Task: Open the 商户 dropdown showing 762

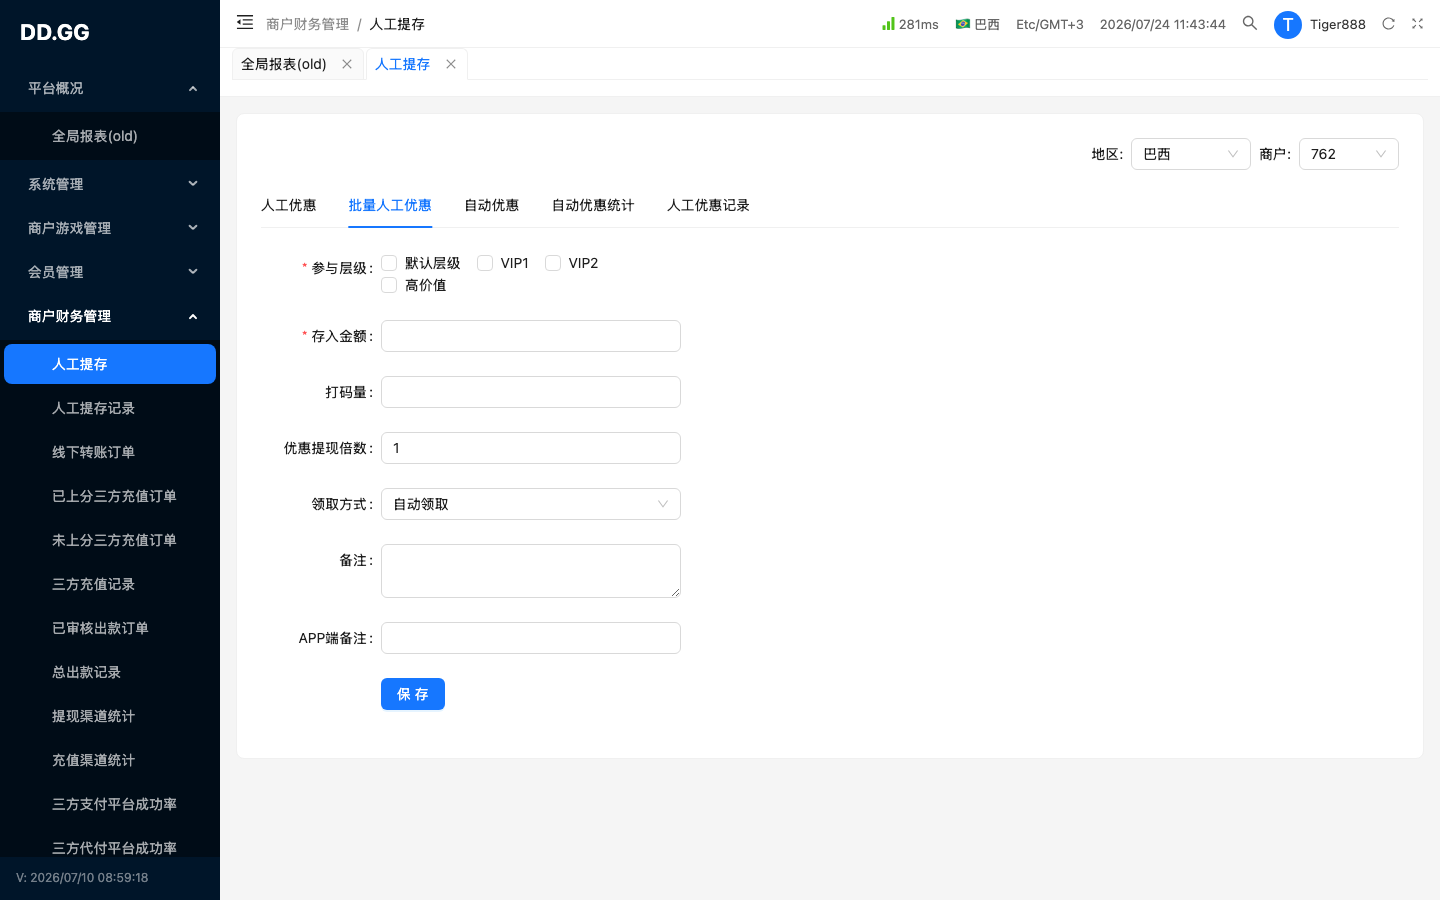Action: 1348,154
